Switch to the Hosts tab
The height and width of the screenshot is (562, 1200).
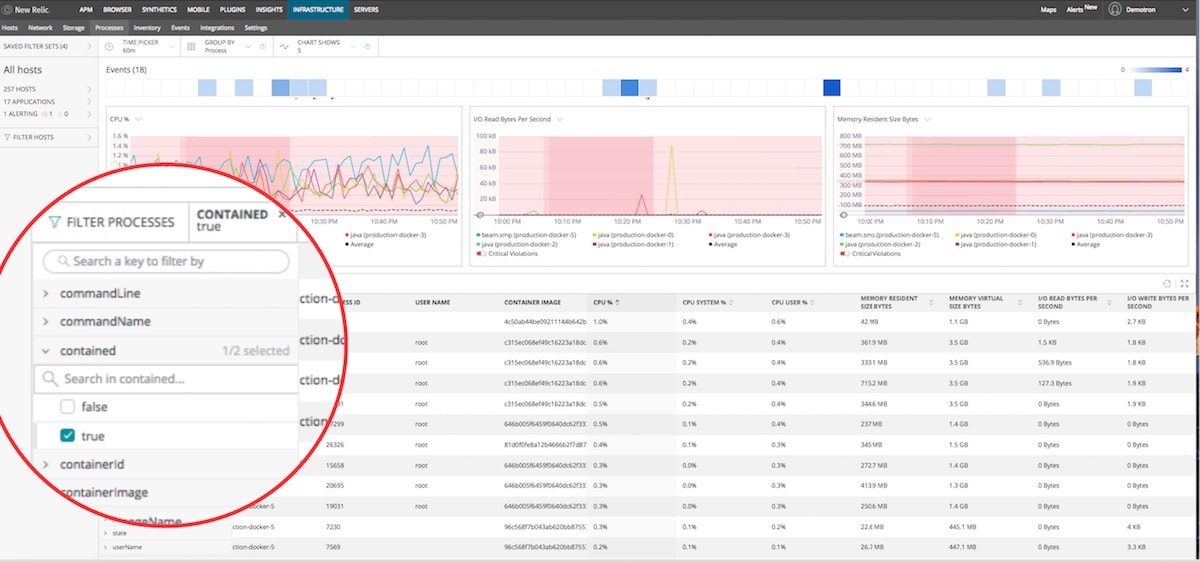click(10, 28)
